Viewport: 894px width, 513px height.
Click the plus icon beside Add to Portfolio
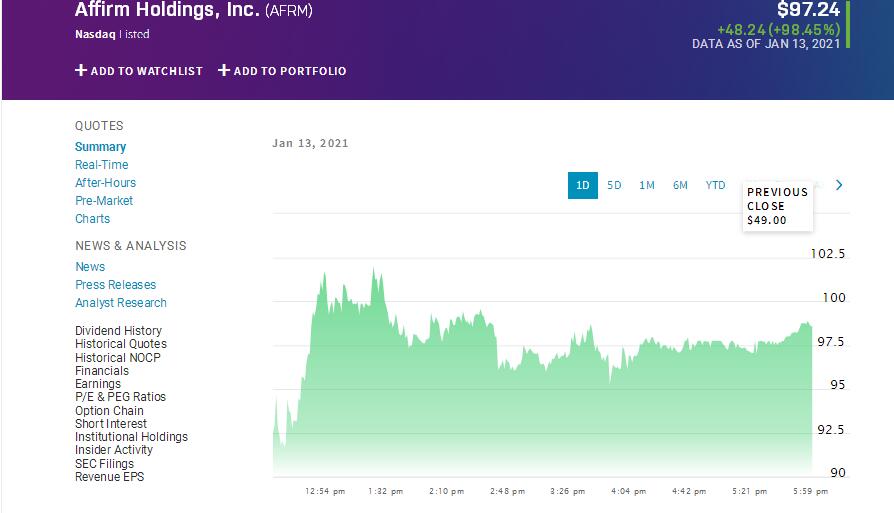(224, 70)
